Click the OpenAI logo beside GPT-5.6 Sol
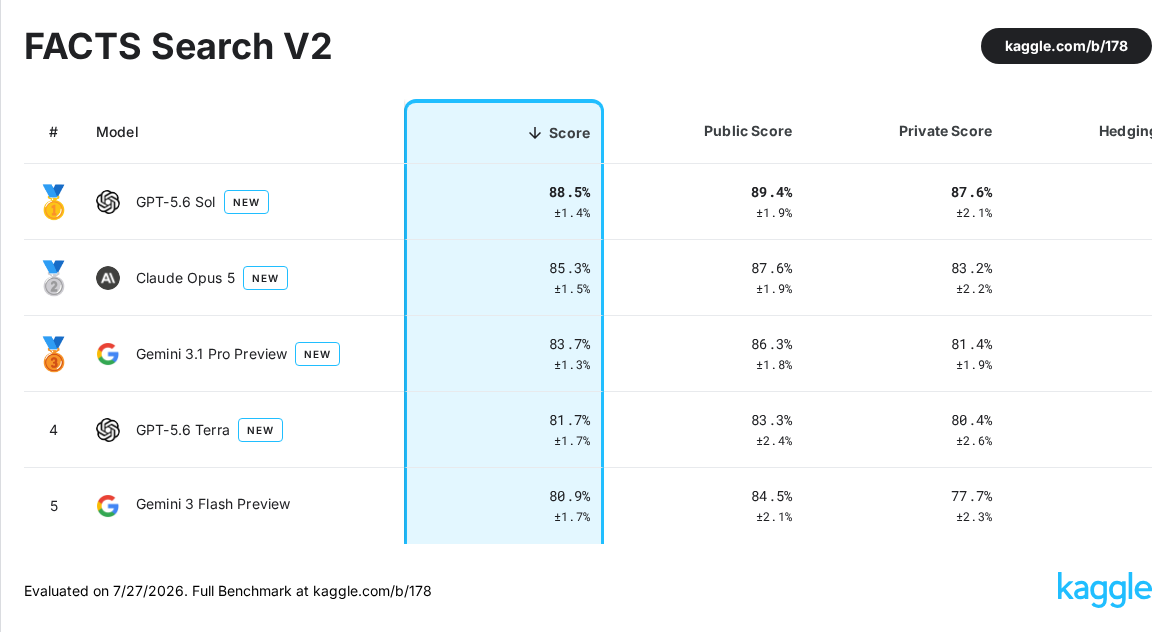 pos(108,202)
